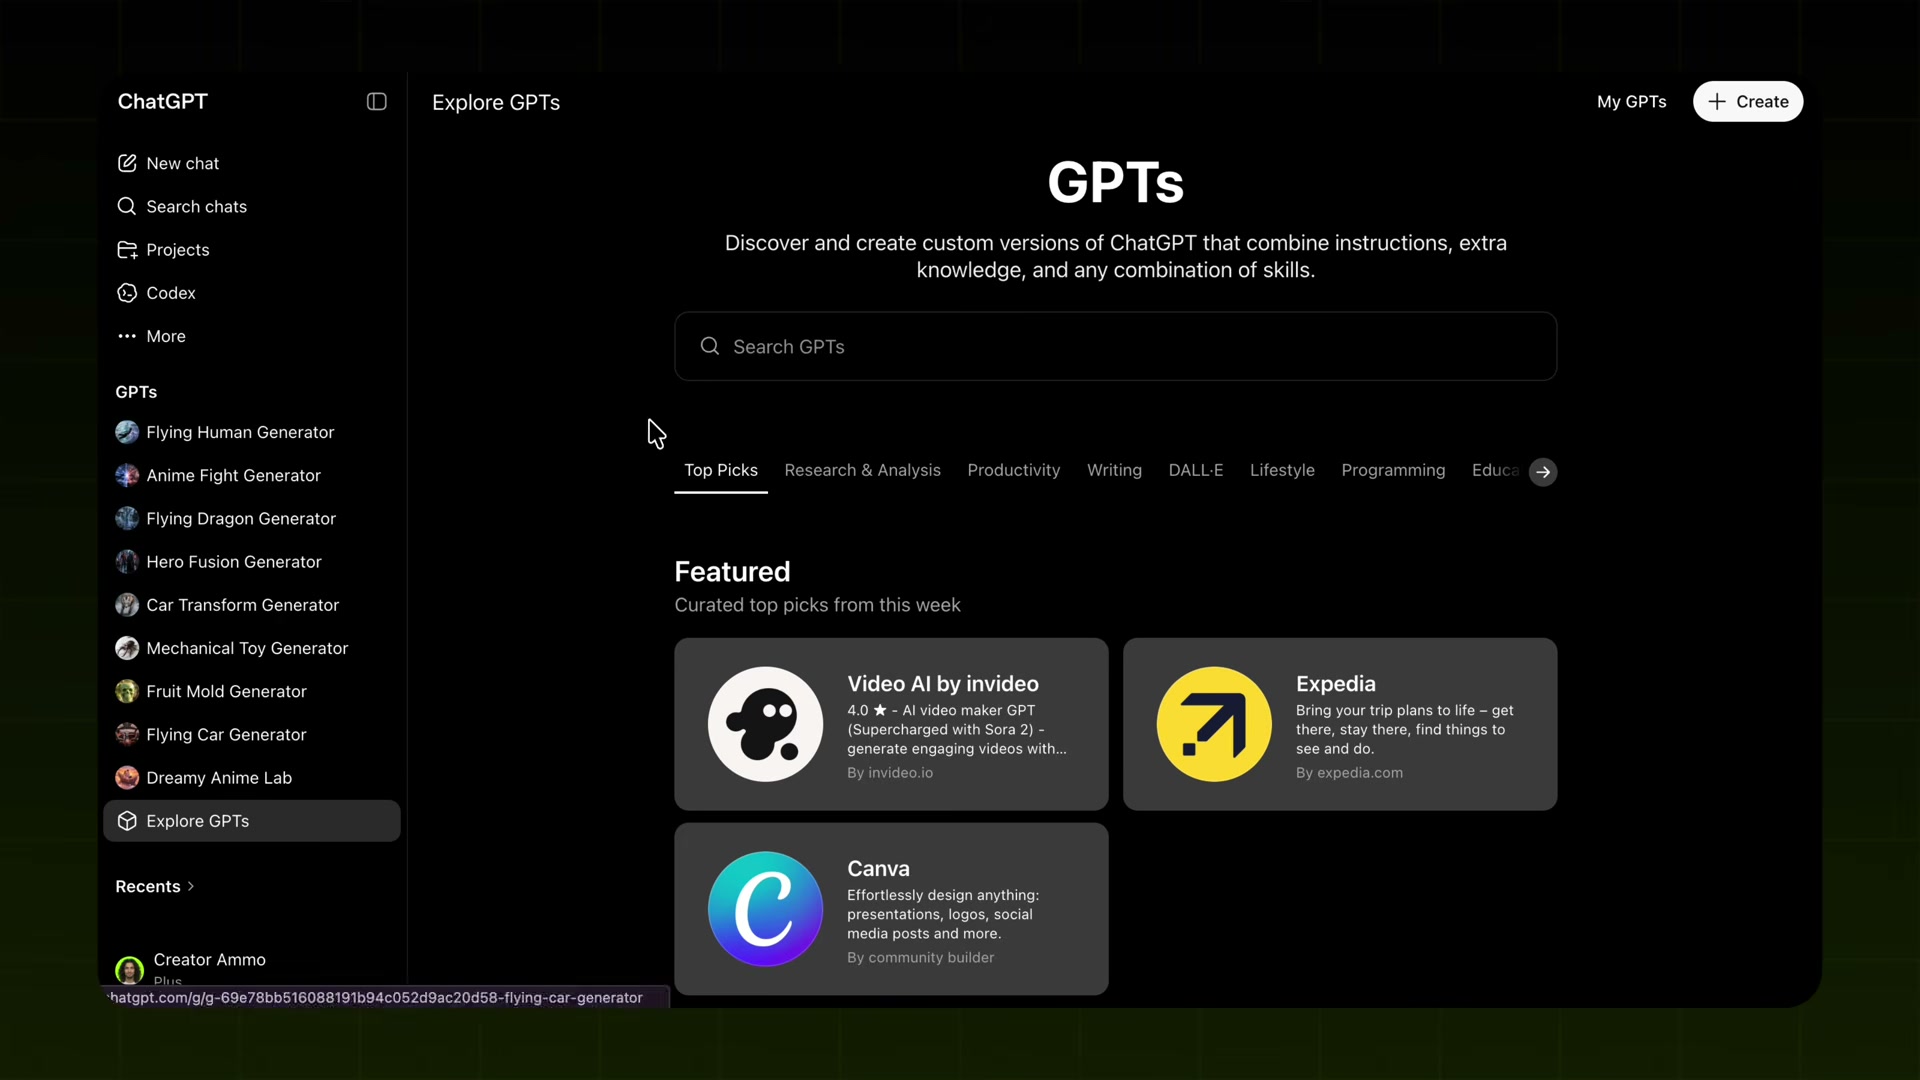The height and width of the screenshot is (1080, 1920).
Task: Open the Search chats label
Action: click(x=196, y=206)
